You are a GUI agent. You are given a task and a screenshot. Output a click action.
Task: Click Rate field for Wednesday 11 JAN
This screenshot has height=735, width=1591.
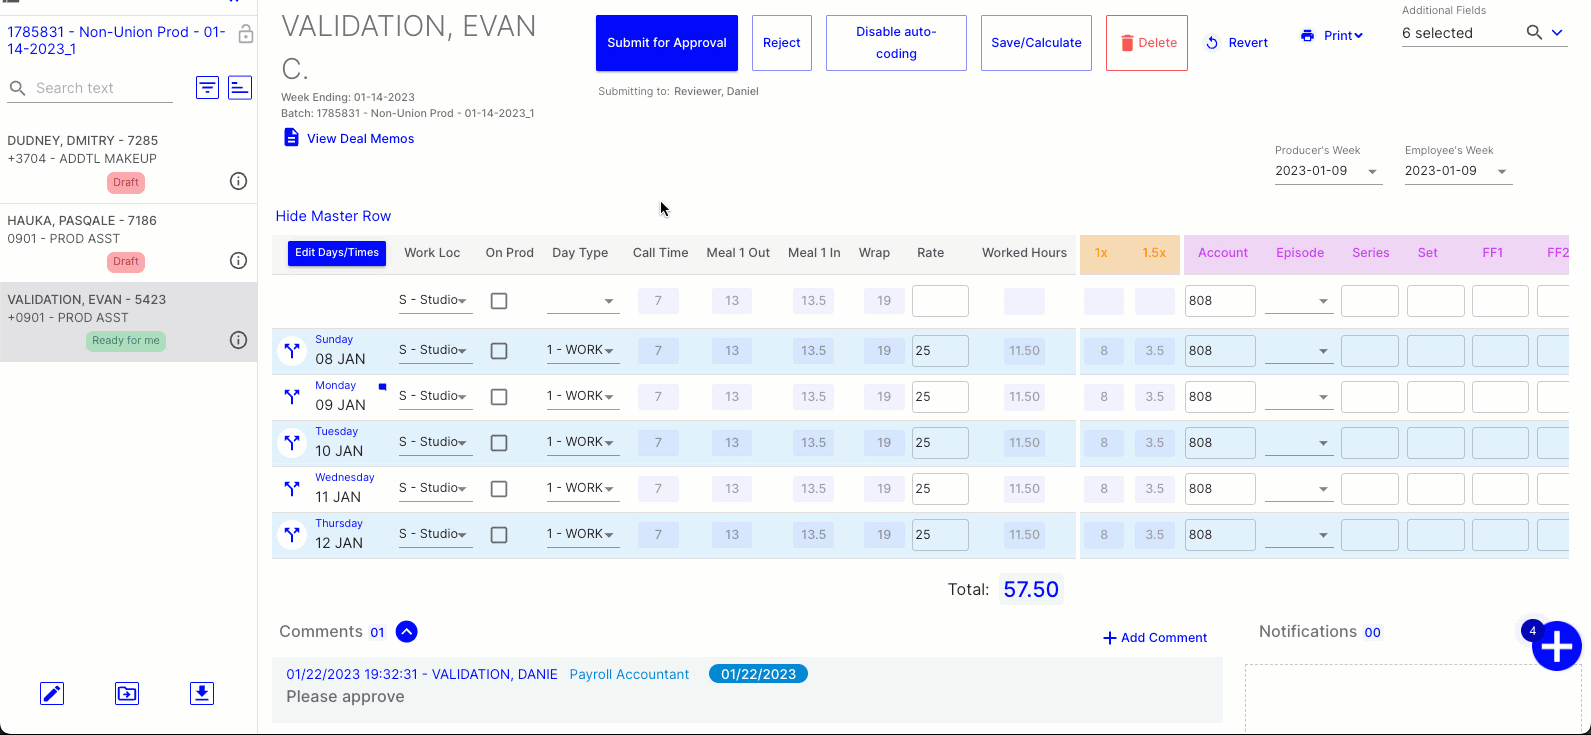coord(940,489)
